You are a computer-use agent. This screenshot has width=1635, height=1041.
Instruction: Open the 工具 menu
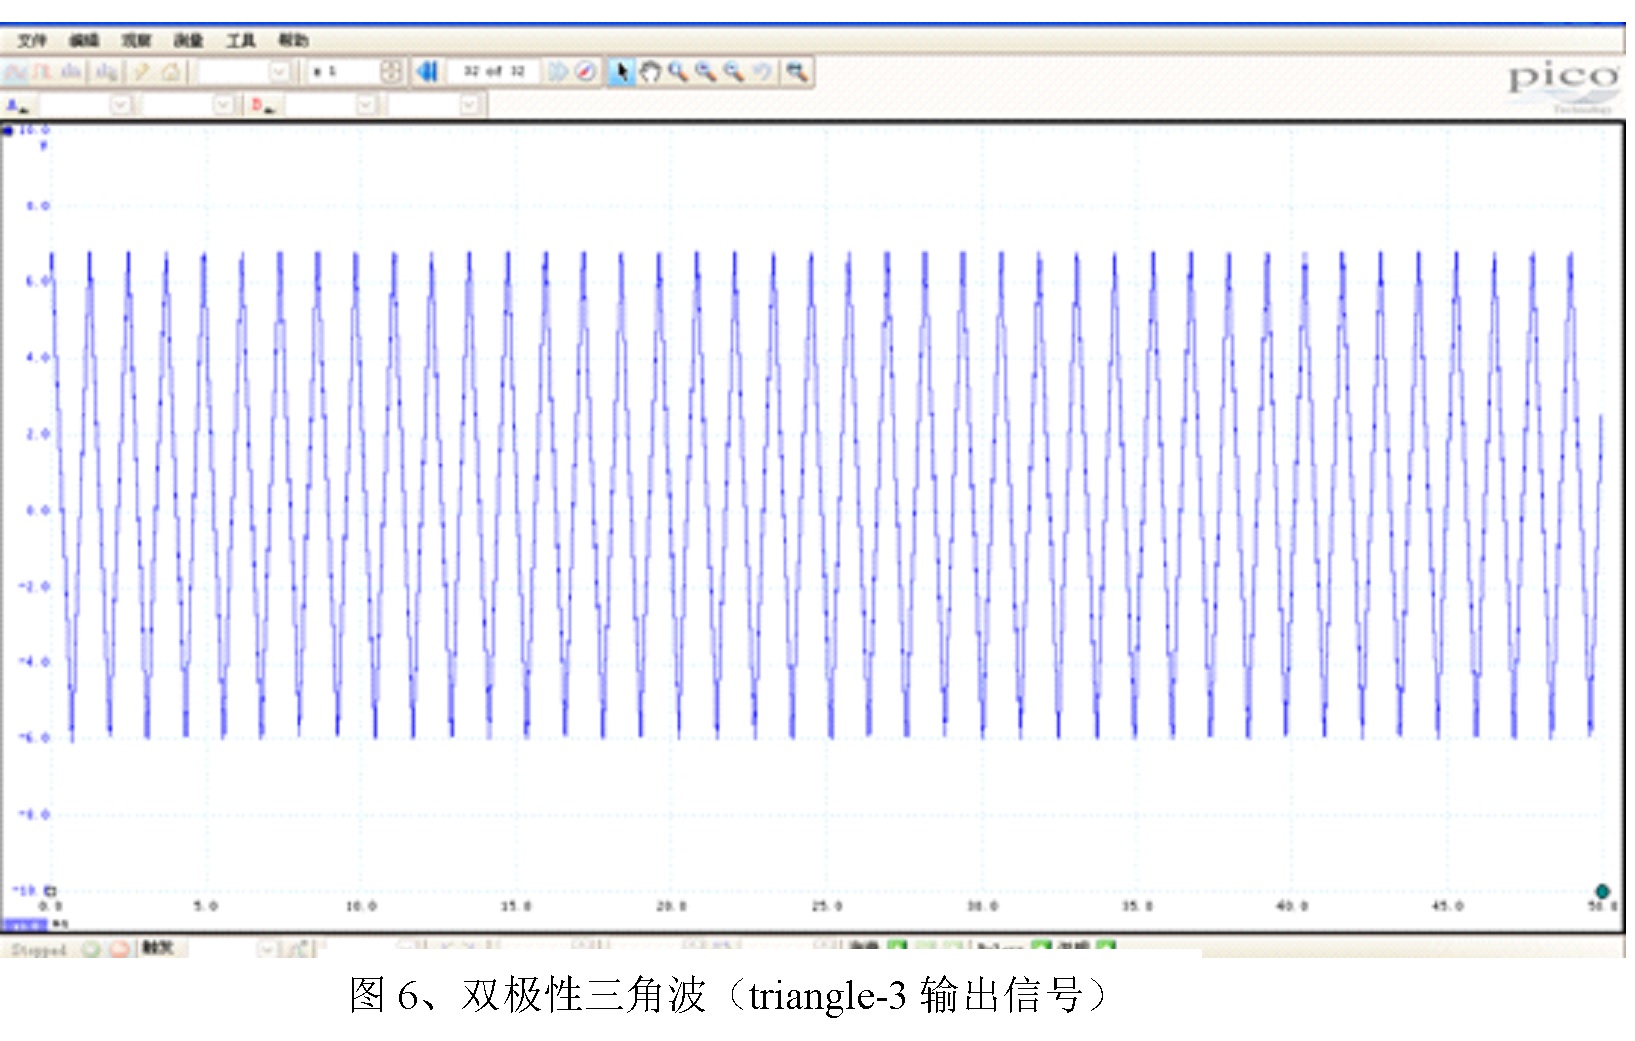pos(241,40)
